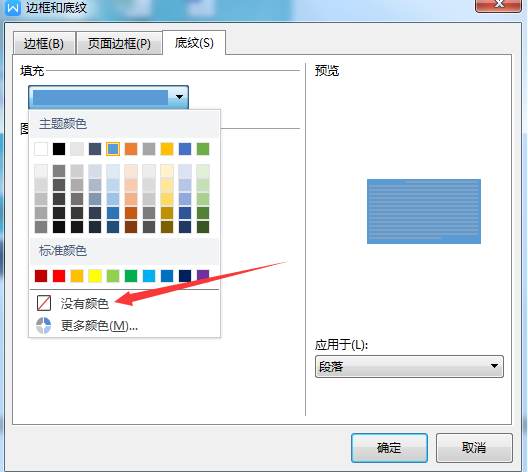Switch to the Borders (边框) tab
Image resolution: width=528 pixels, height=472 pixels.
point(44,43)
